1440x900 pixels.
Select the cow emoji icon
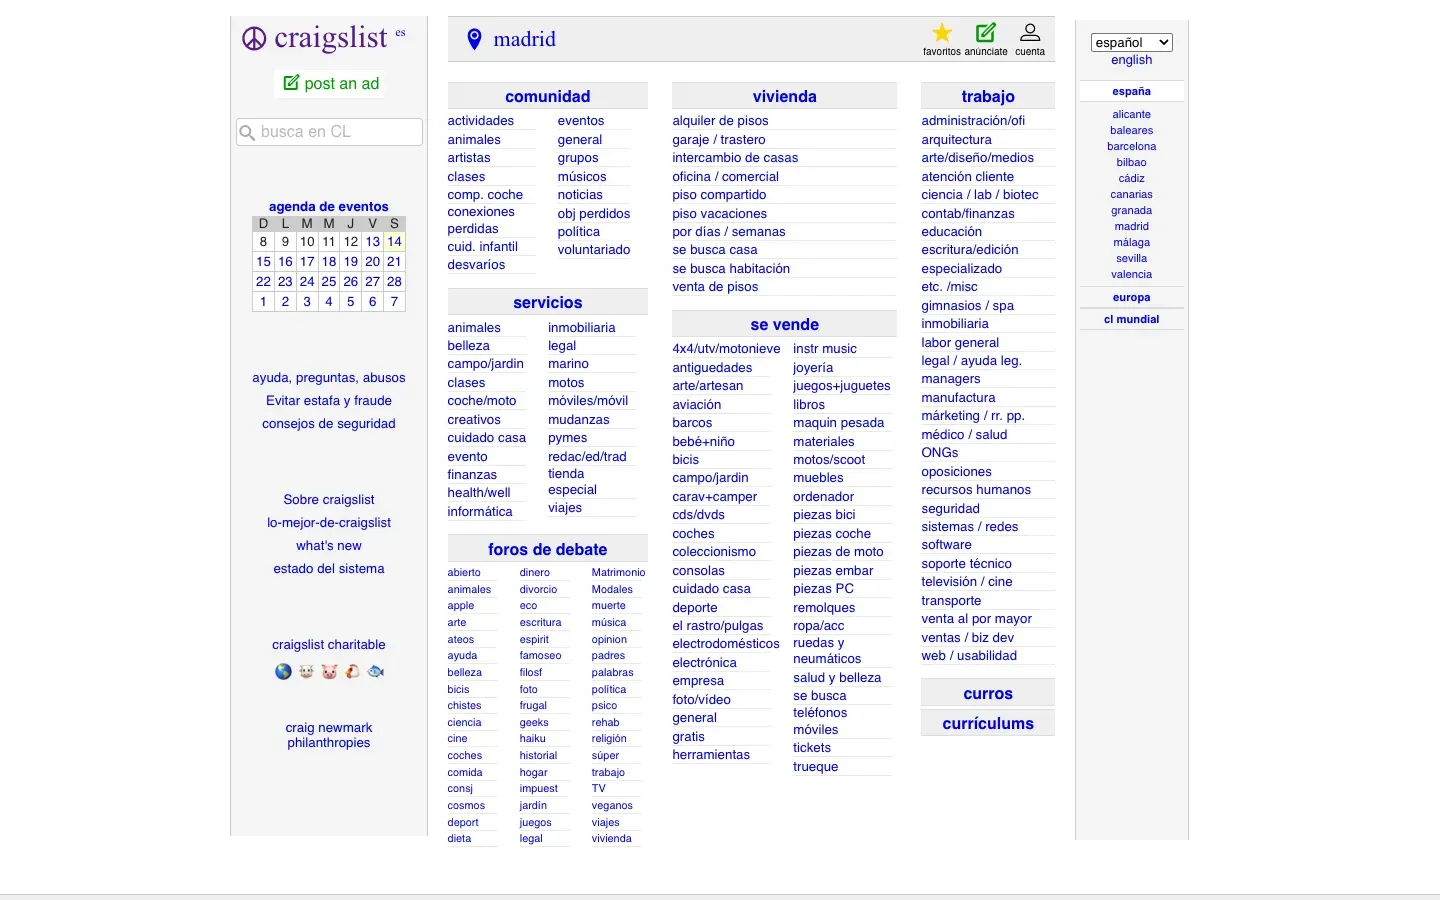(306, 671)
